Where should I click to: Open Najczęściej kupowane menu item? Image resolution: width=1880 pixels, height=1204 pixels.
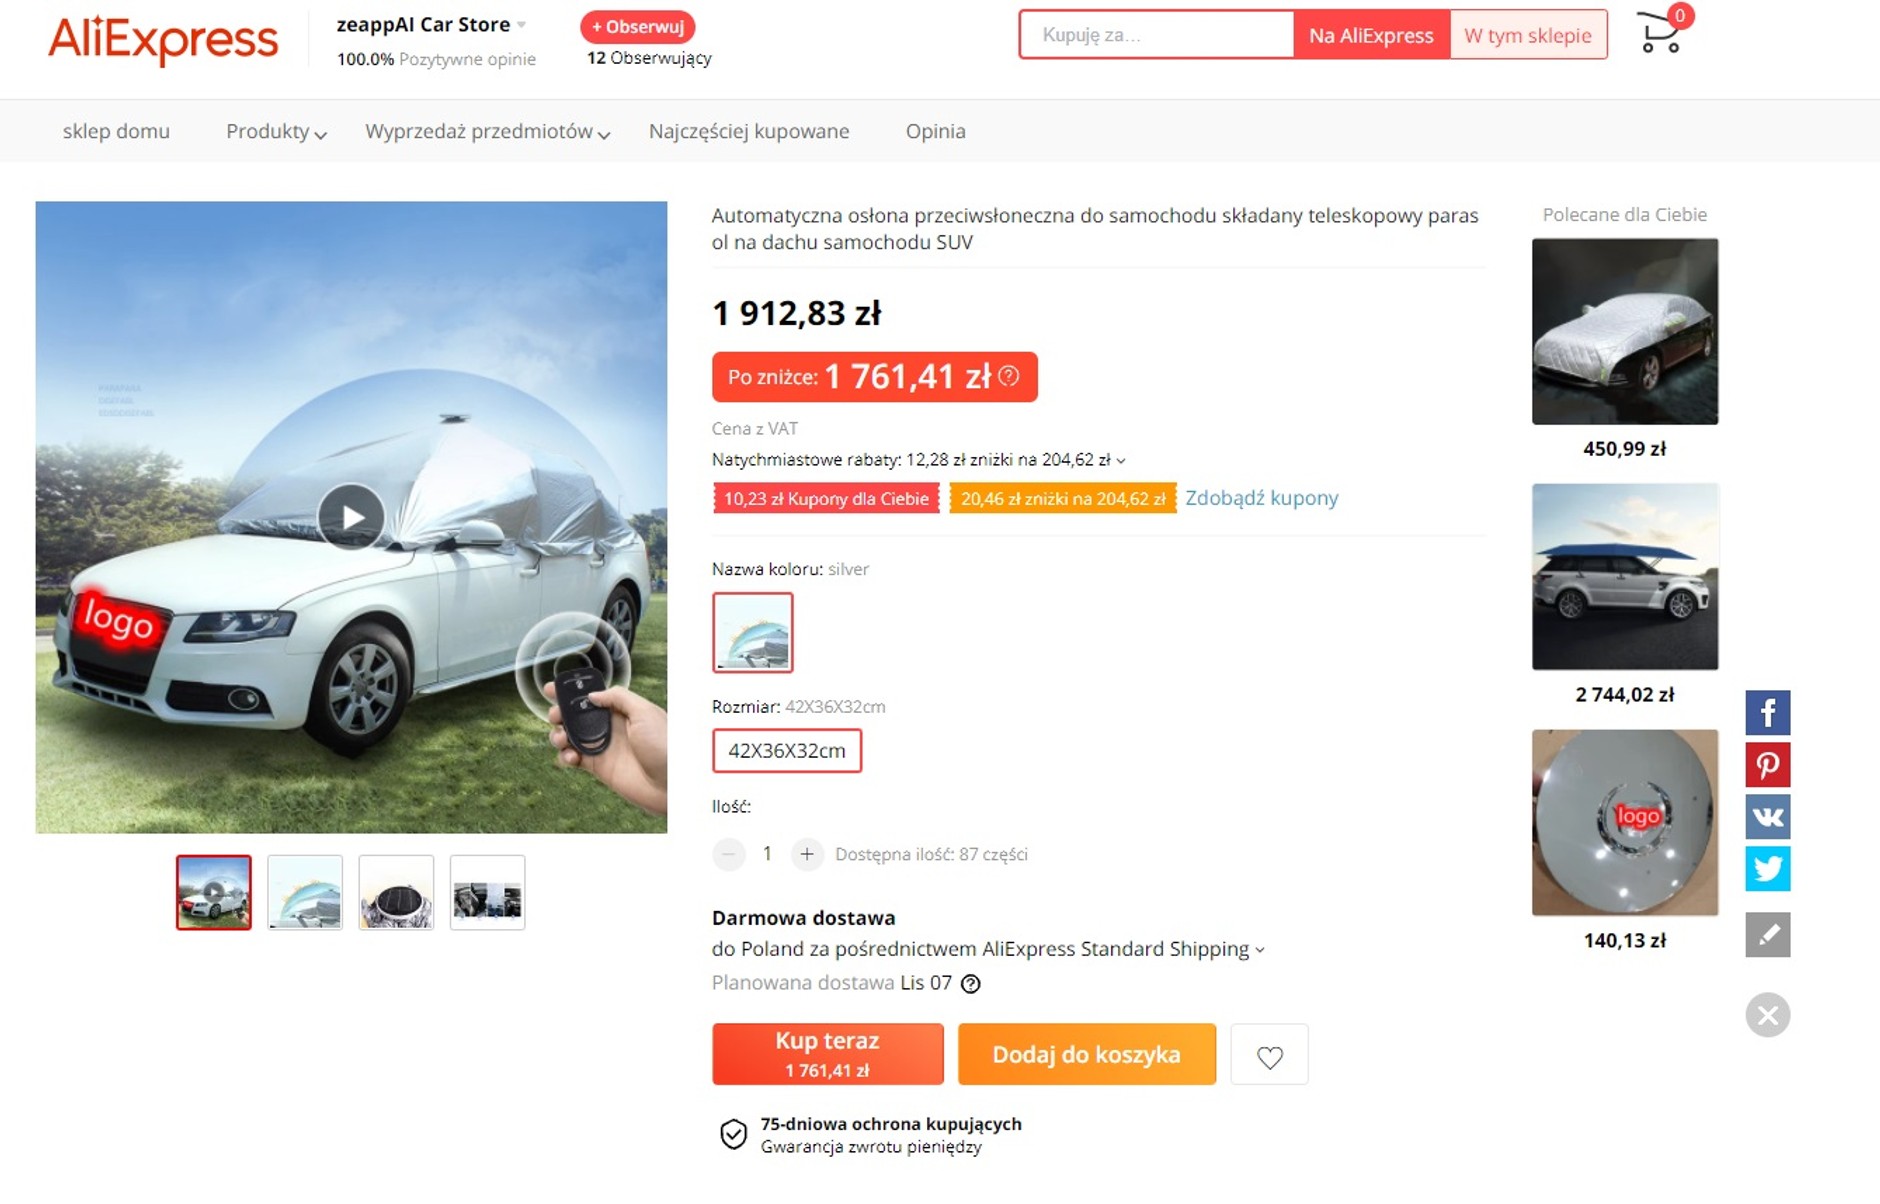pos(749,131)
